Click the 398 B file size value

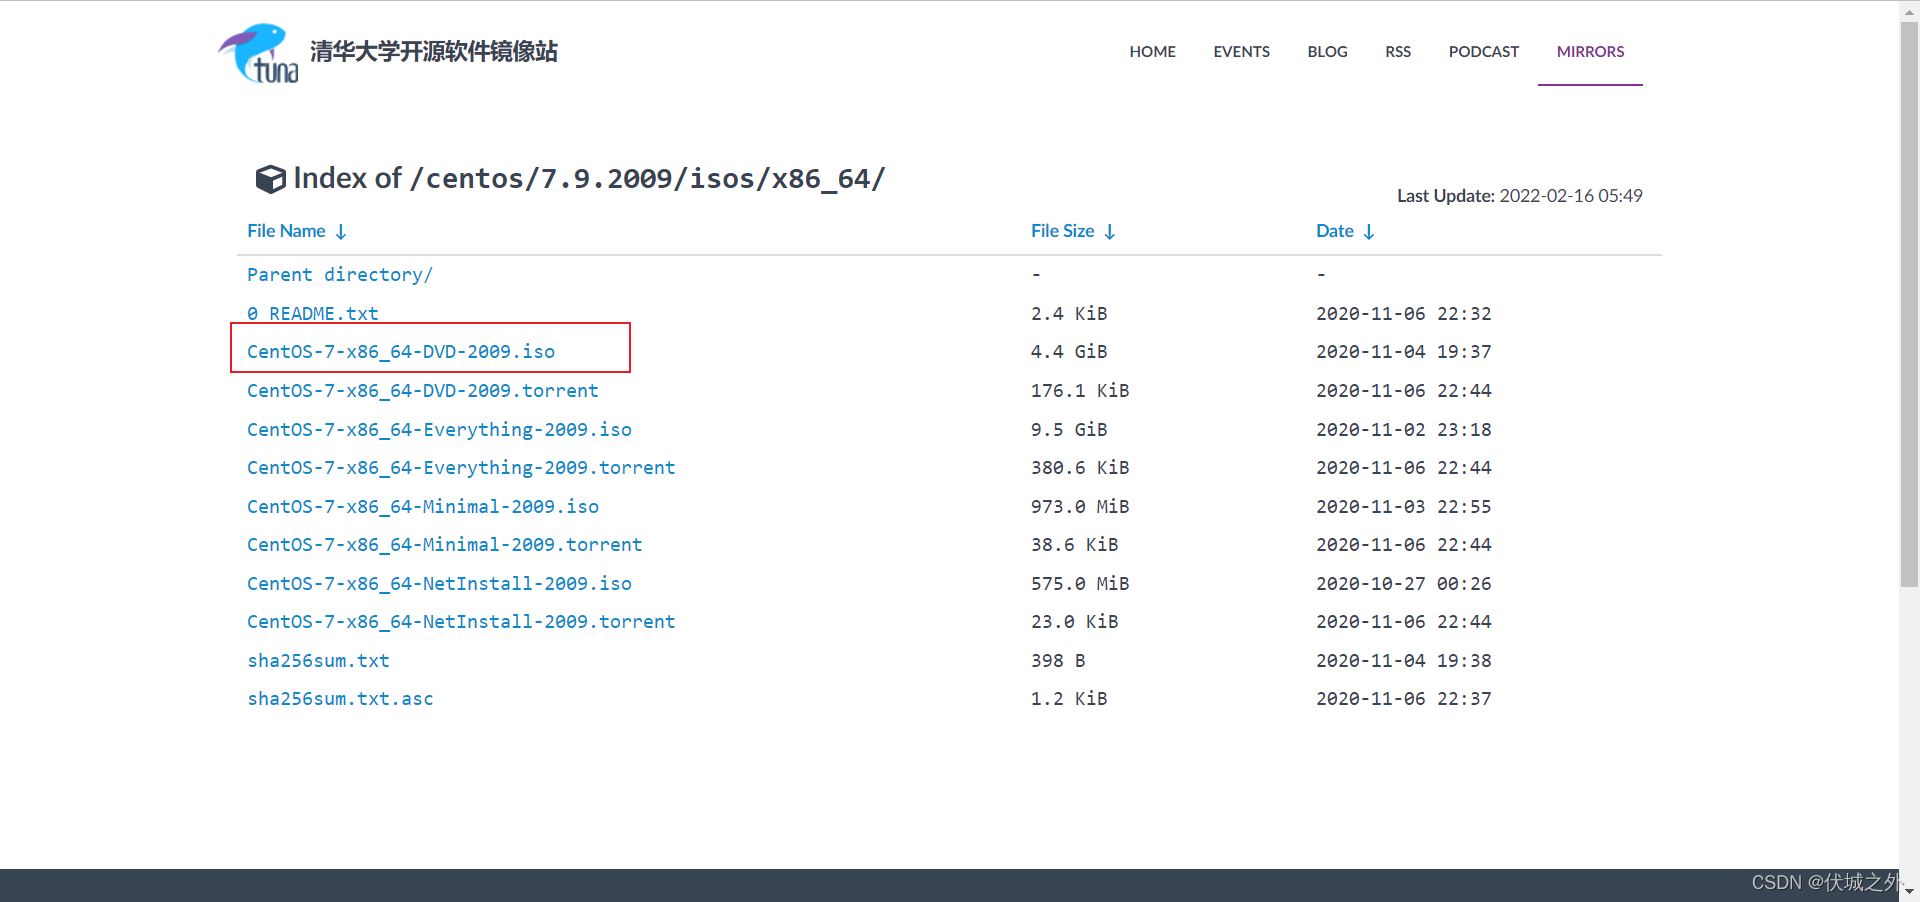coord(1058,661)
